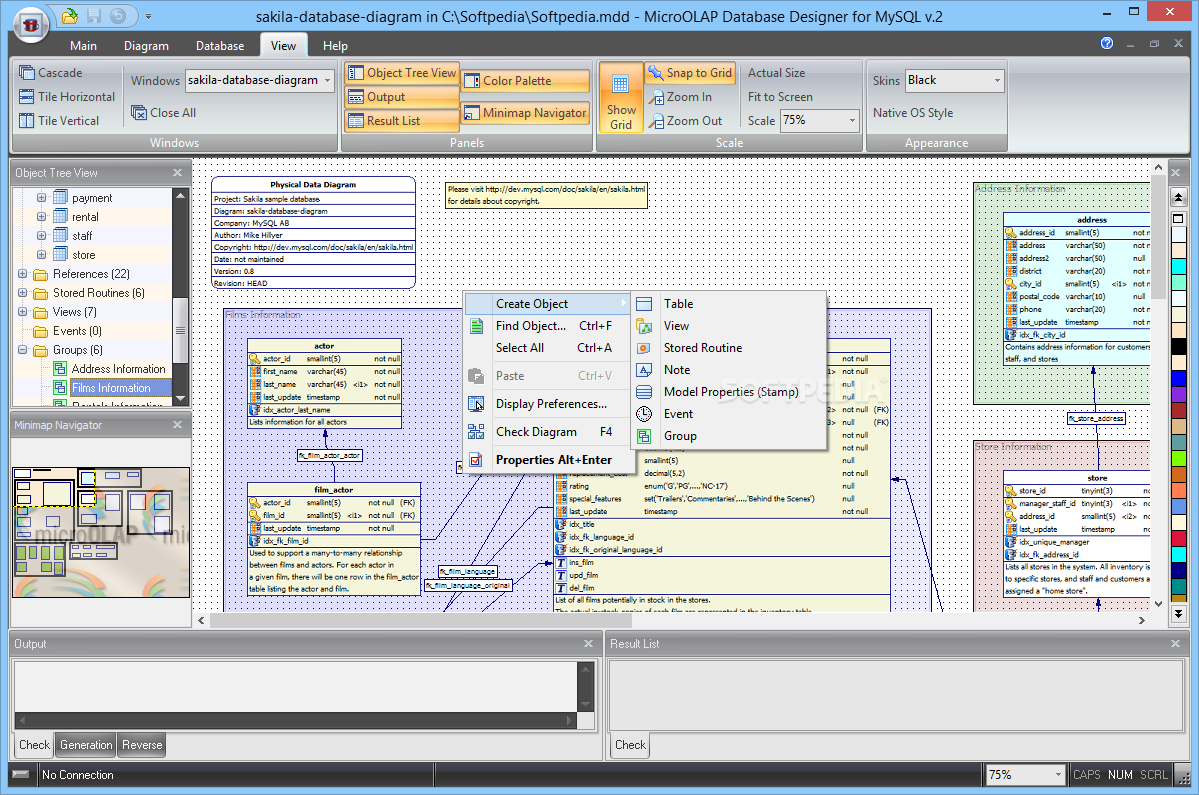Click Tile Vertical icon
1199x795 pixels.
(x=27, y=120)
